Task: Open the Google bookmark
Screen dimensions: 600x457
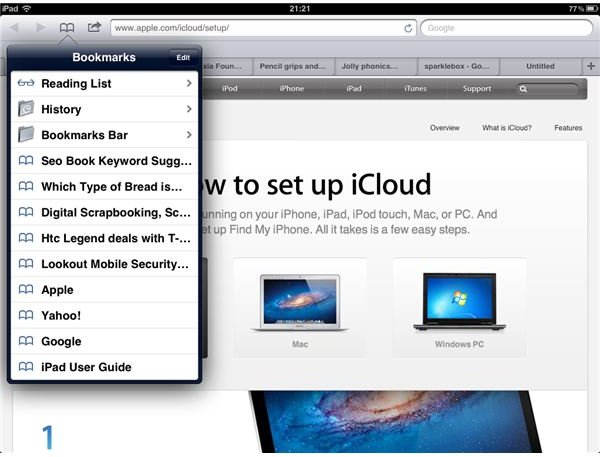Action: 104,341
